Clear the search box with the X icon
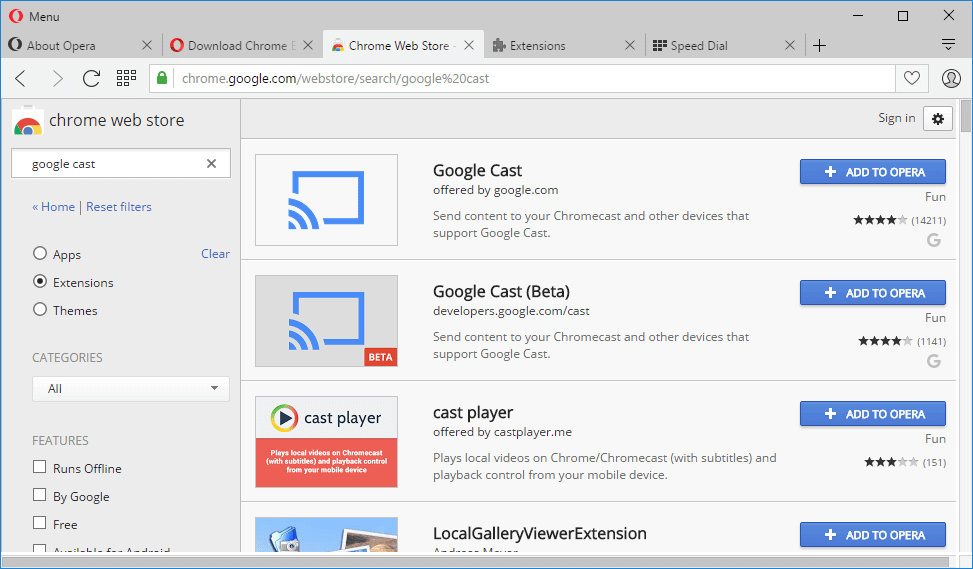 pyautogui.click(x=212, y=164)
